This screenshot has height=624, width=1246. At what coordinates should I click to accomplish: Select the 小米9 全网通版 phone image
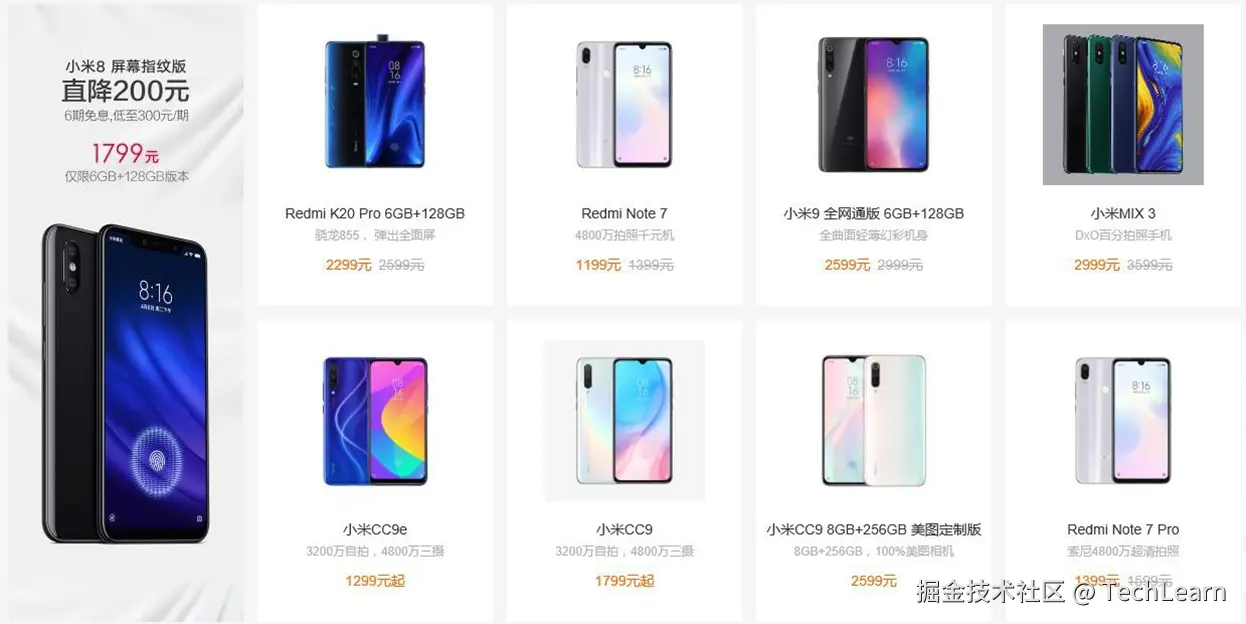point(873,104)
